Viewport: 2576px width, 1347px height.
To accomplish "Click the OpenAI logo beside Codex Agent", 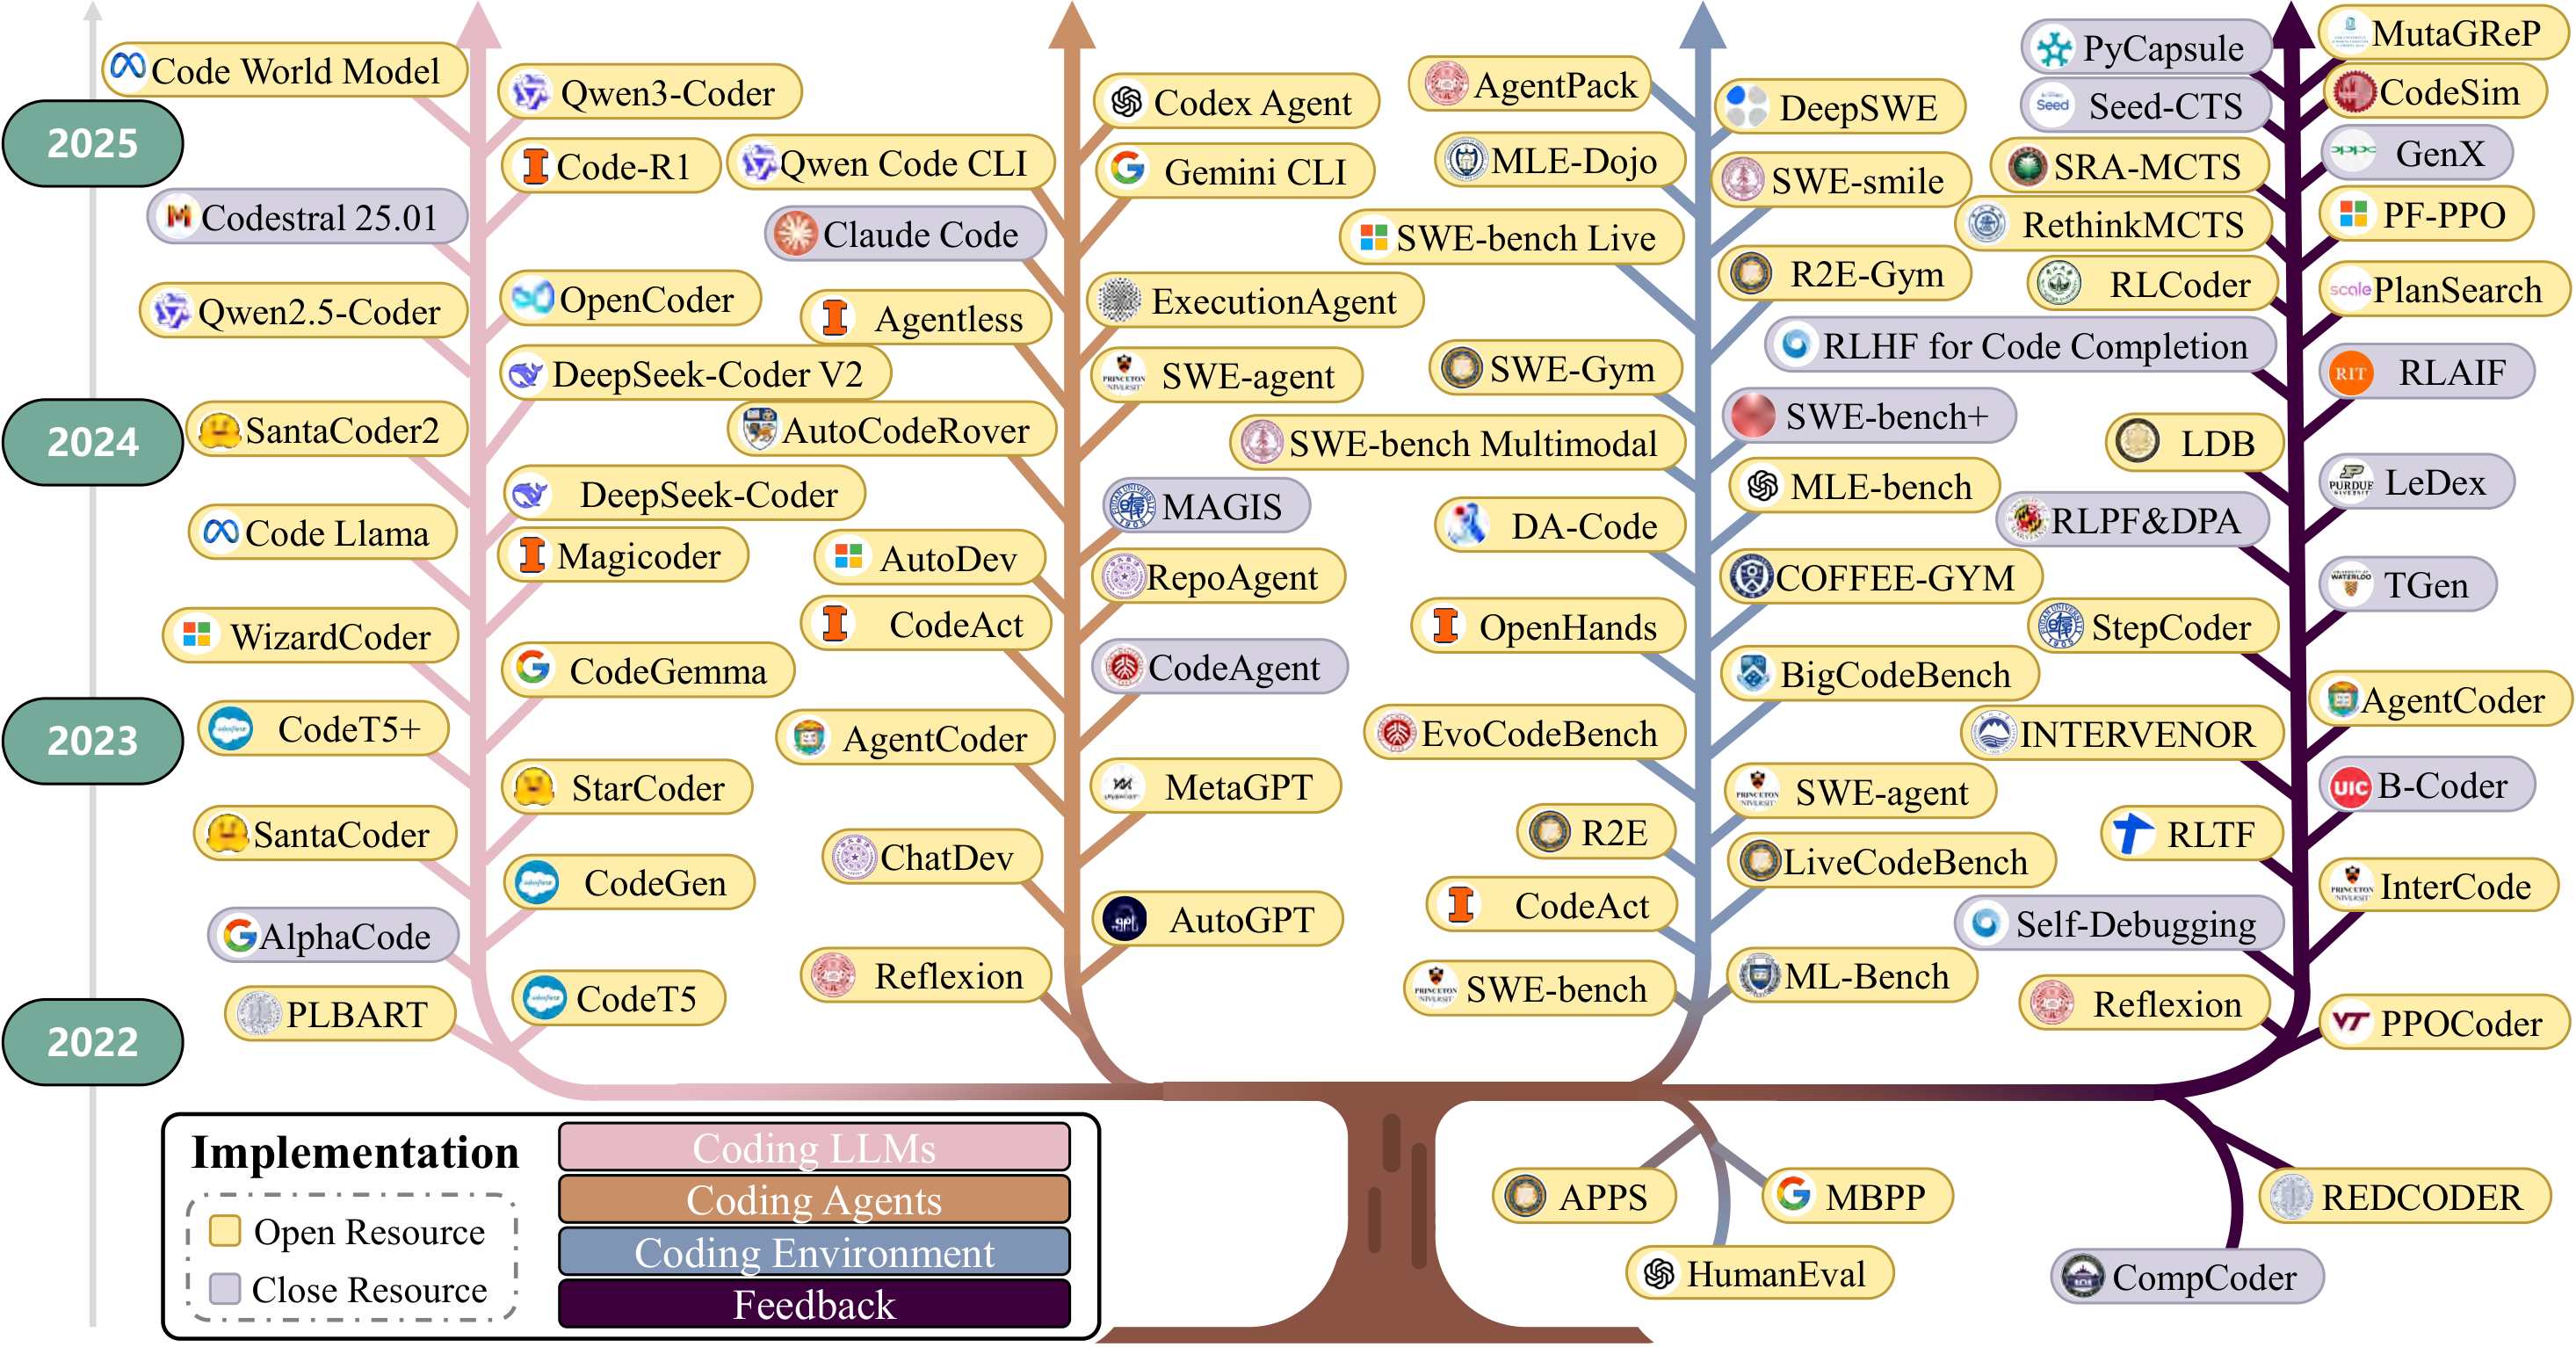I will coord(1127,102).
